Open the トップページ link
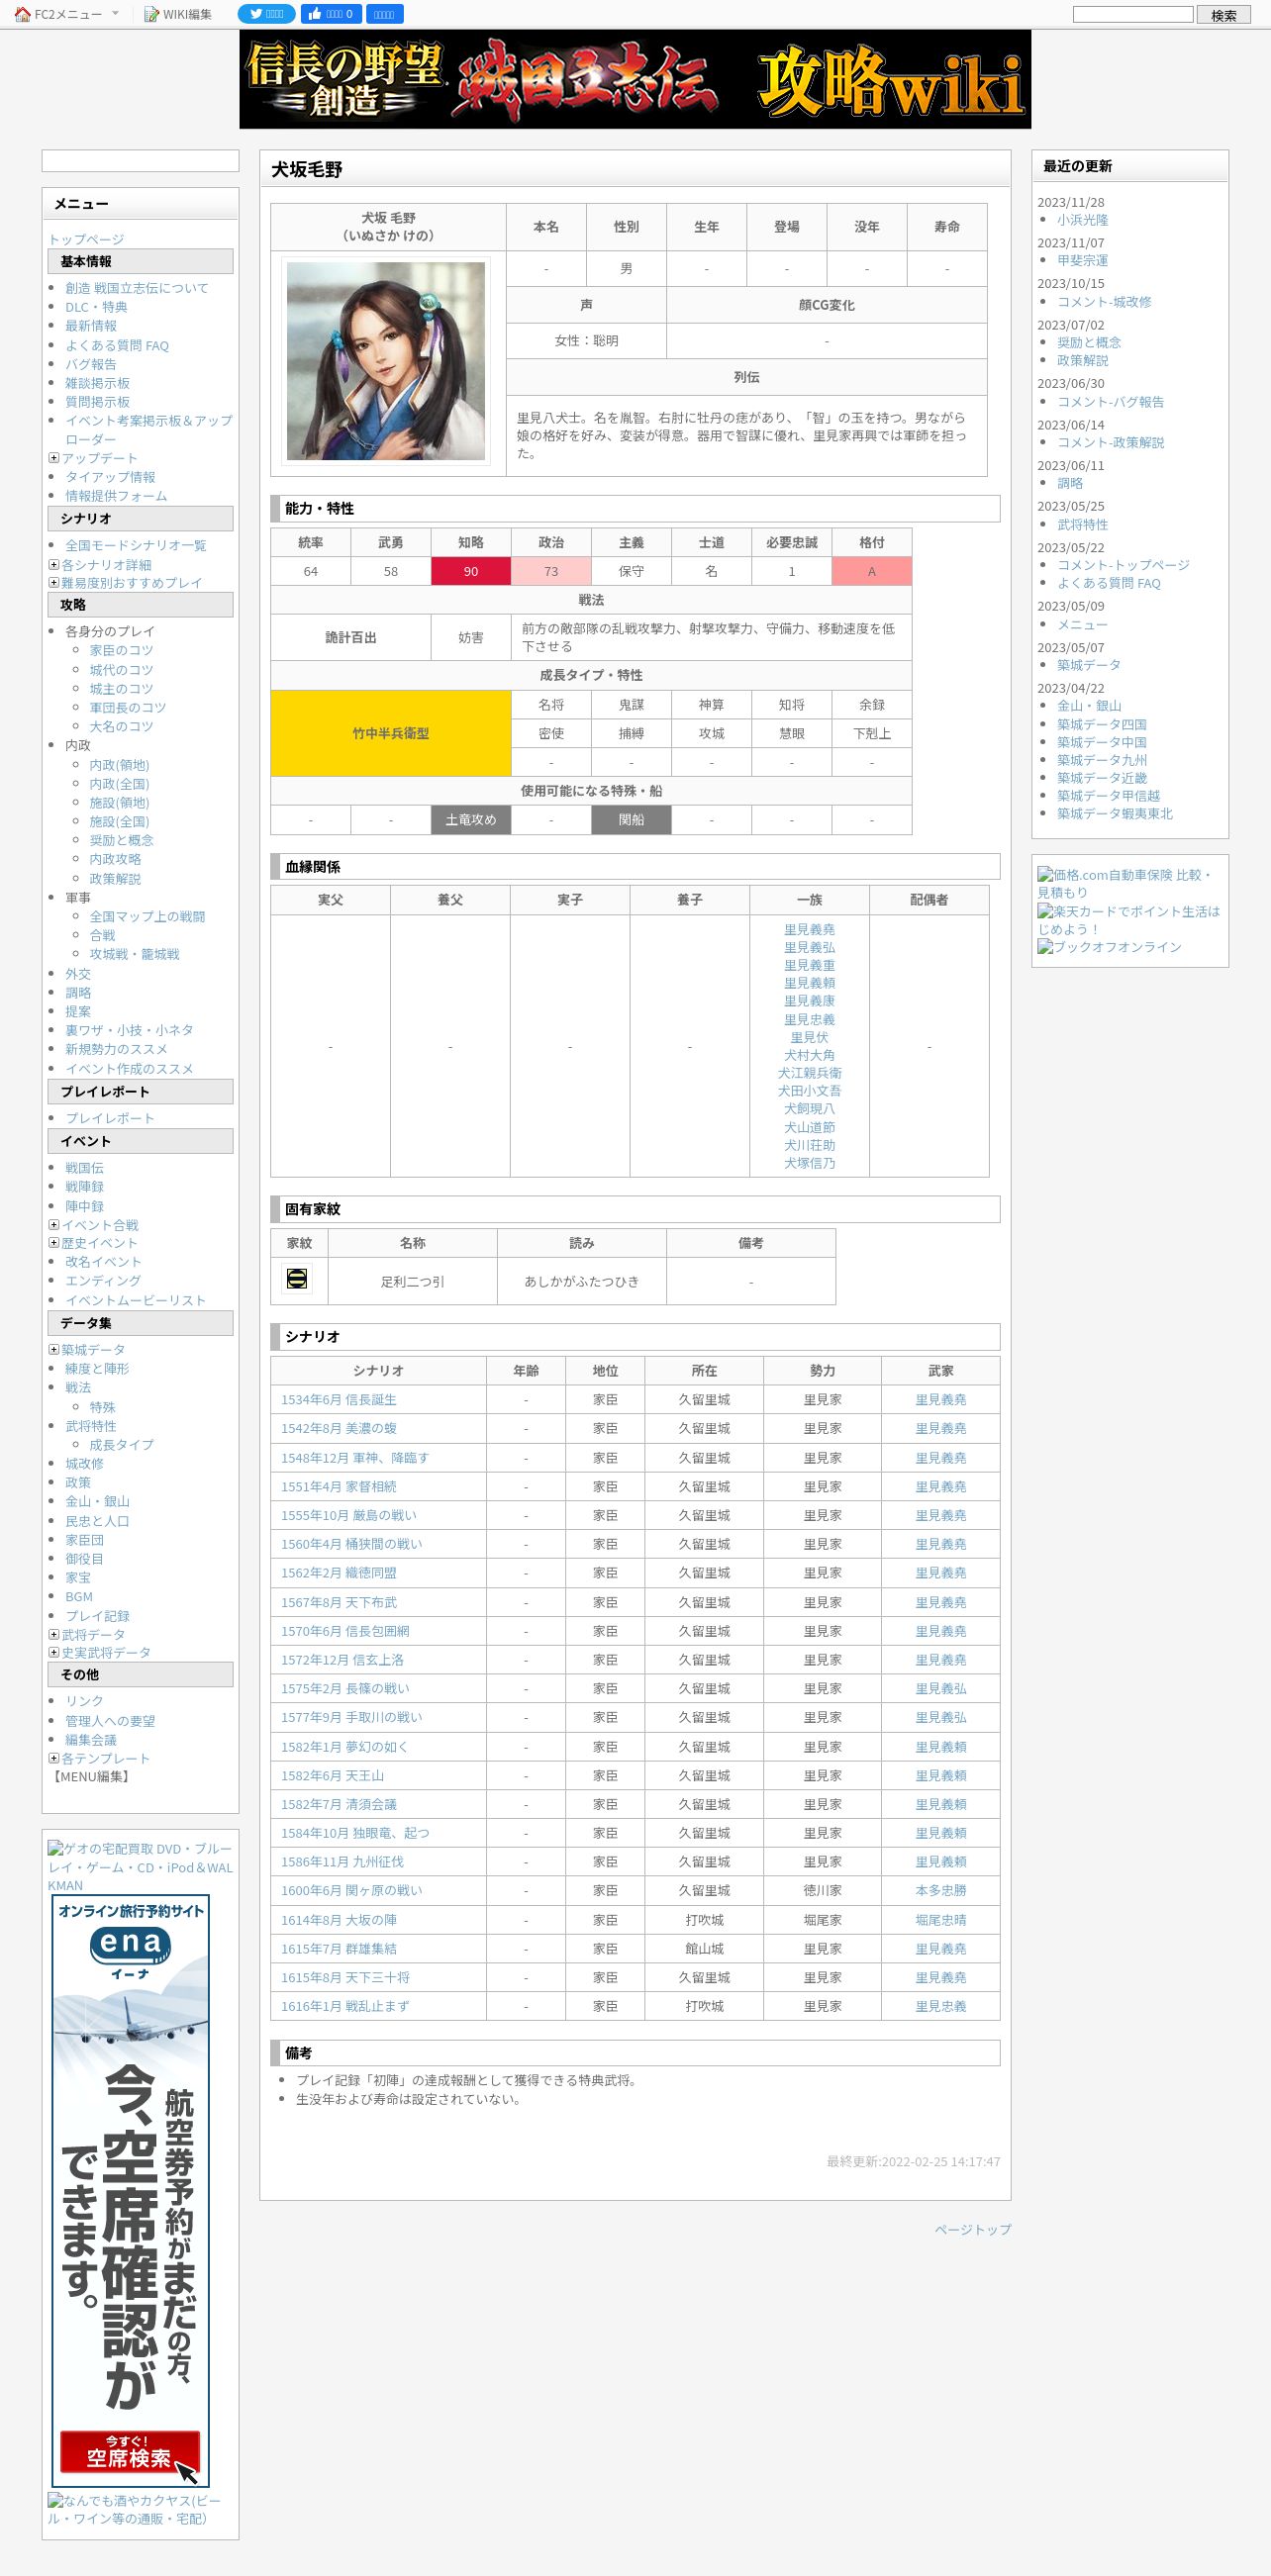Image resolution: width=1271 pixels, height=2576 pixels. [86, 239]
